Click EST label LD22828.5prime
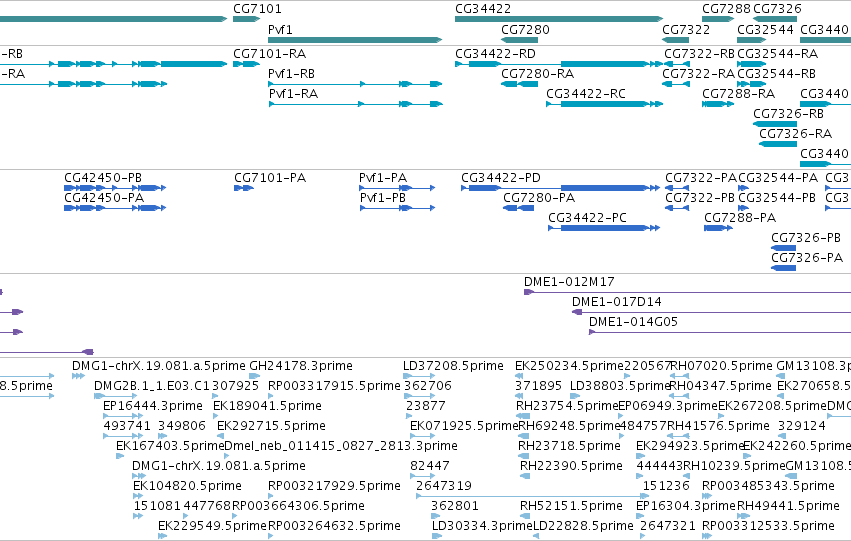Viewport: 851px width, 541px height. coord(583,527)
